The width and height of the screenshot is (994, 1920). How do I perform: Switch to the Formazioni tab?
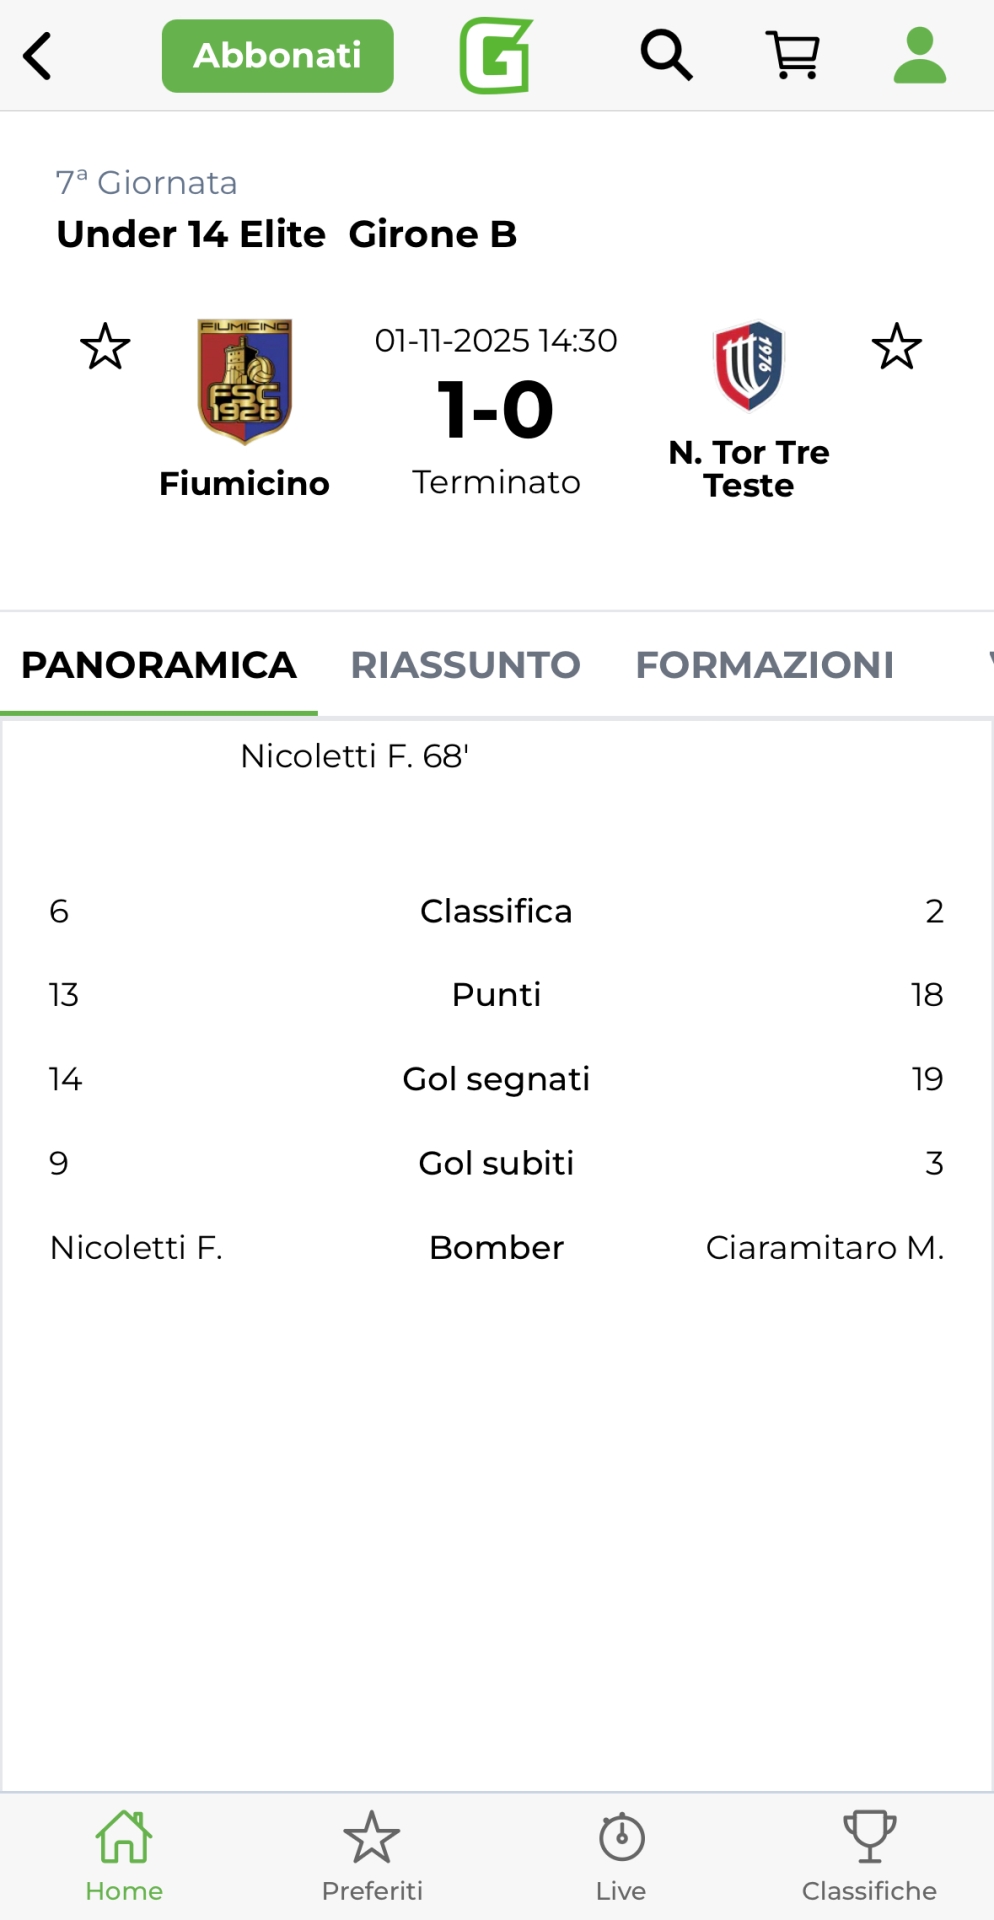[x=764, y=665]
